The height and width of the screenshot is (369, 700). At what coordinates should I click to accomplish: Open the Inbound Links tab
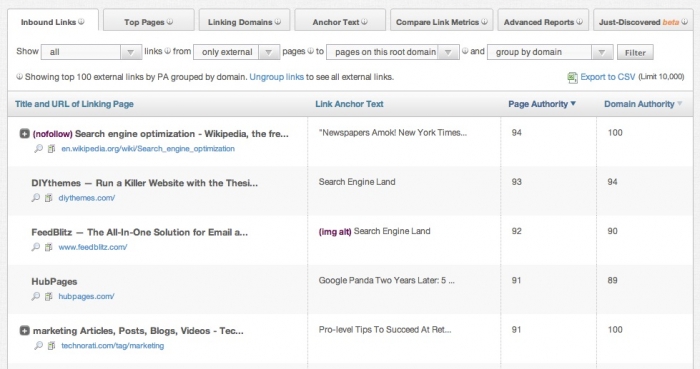click(x=53, y=21)
